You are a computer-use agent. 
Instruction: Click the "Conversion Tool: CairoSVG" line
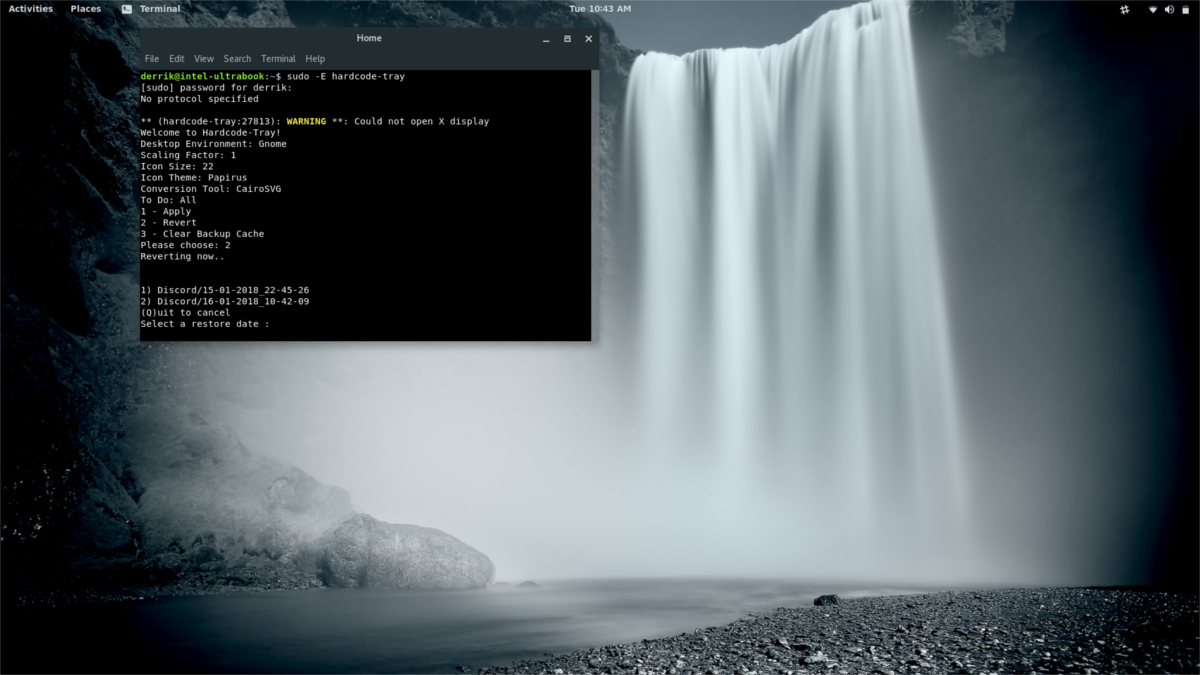[x=211, y=189]
